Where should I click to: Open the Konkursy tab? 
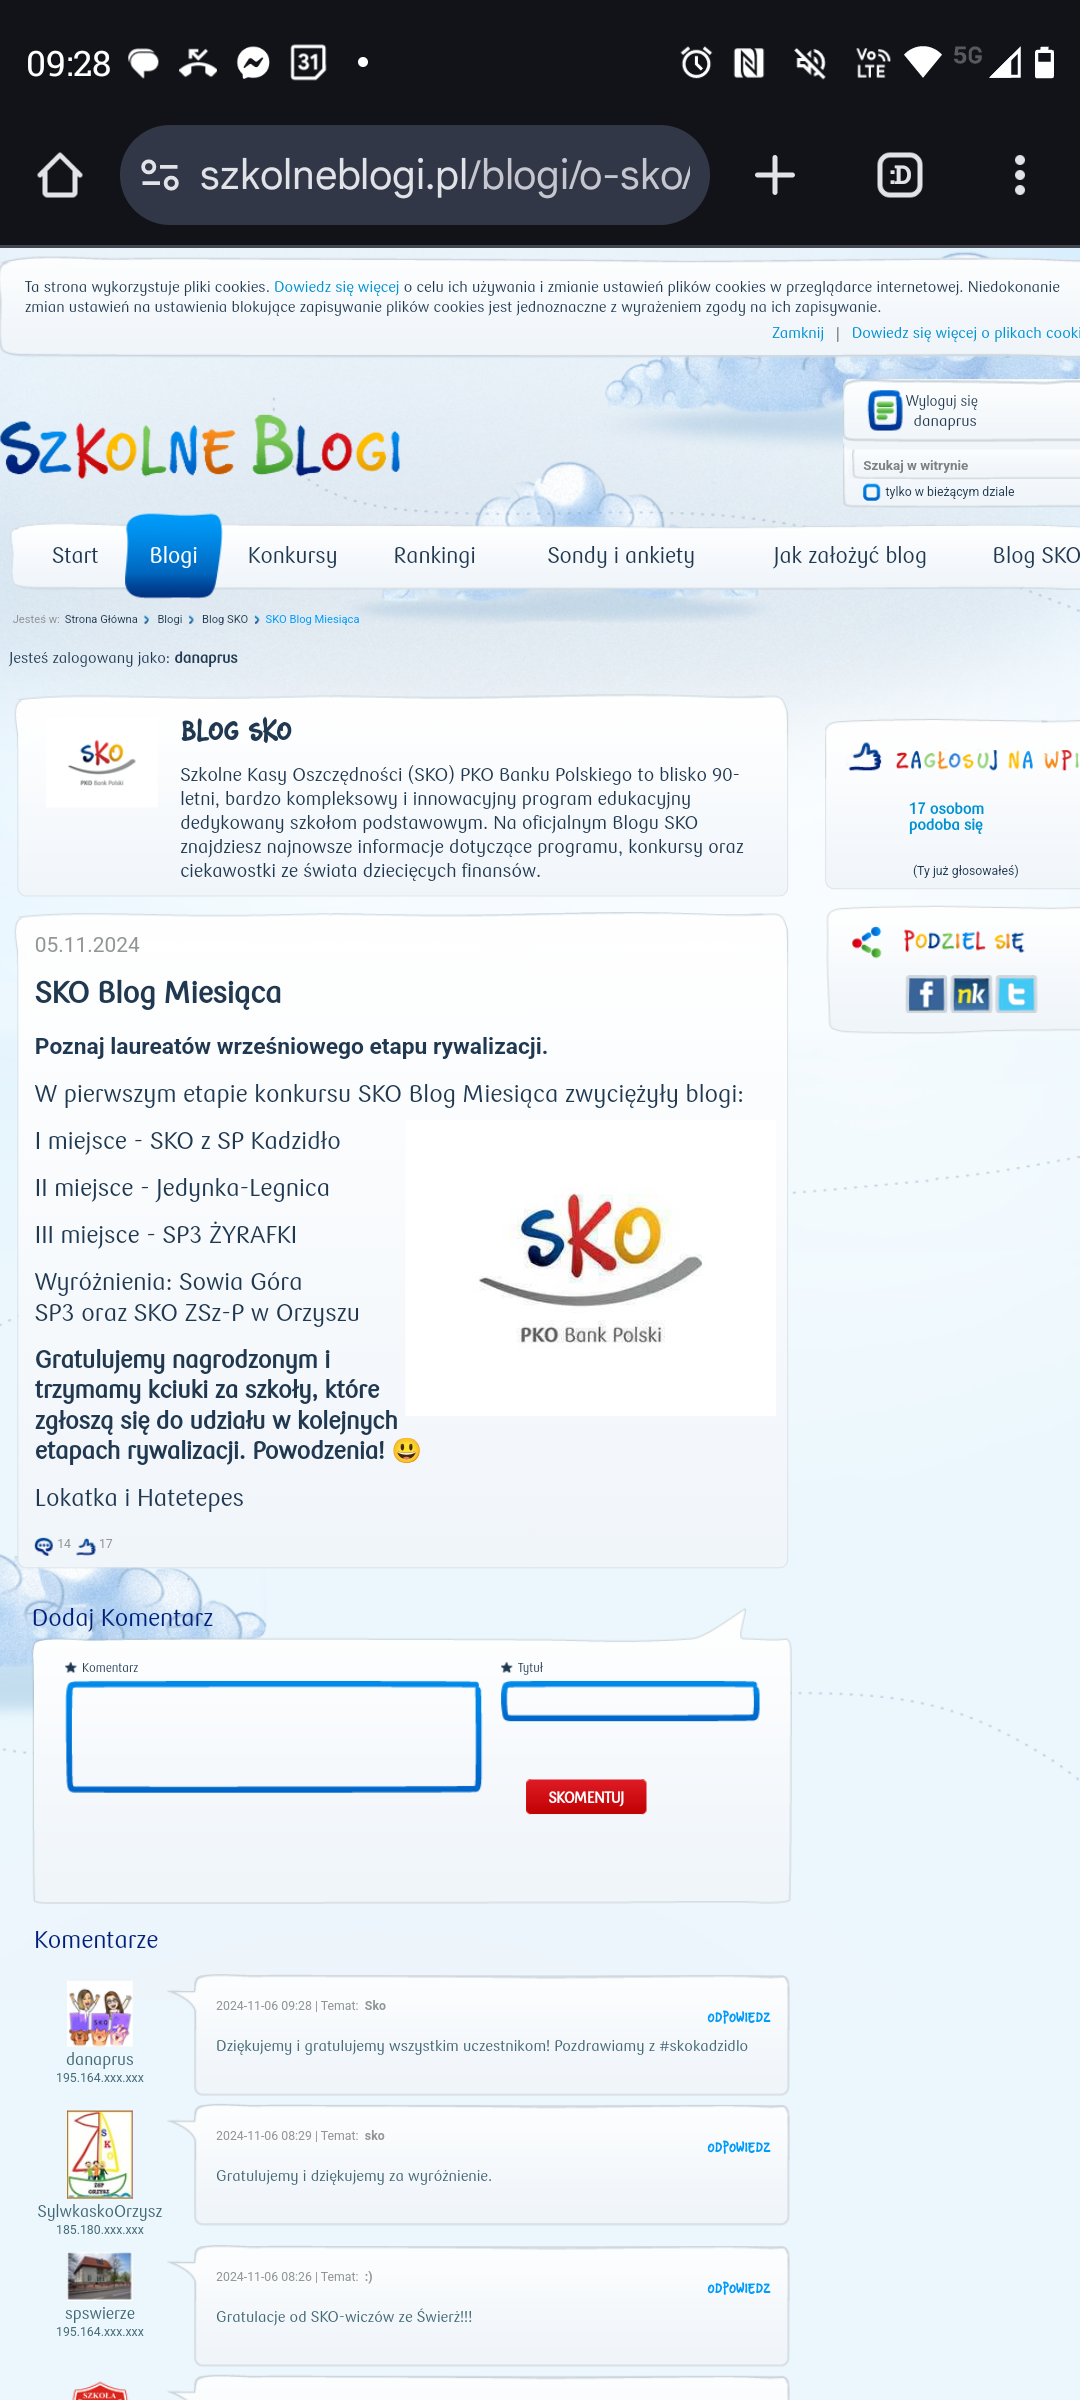292,556
